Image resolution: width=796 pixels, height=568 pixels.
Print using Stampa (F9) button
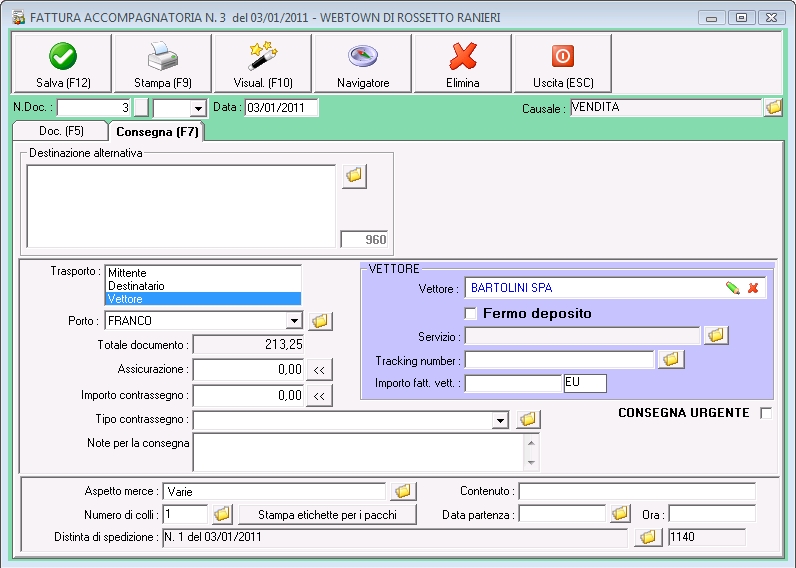point(163,63)
